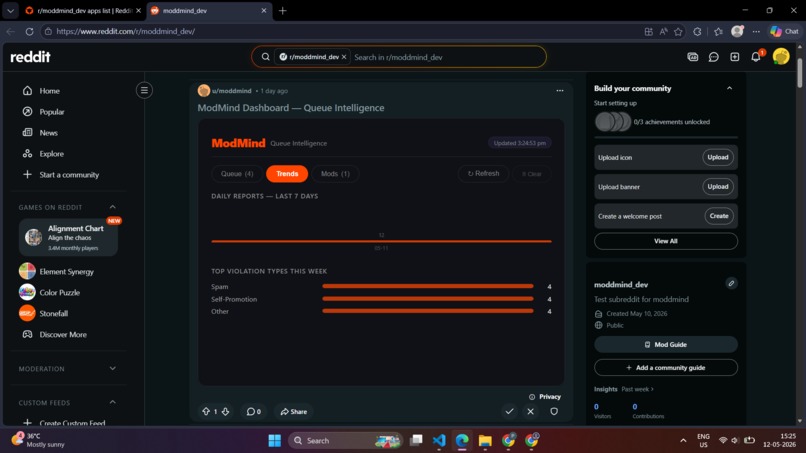Viewport: 806px width, 453px height.
Task: Click the Other violation bar
Action: 428,311
